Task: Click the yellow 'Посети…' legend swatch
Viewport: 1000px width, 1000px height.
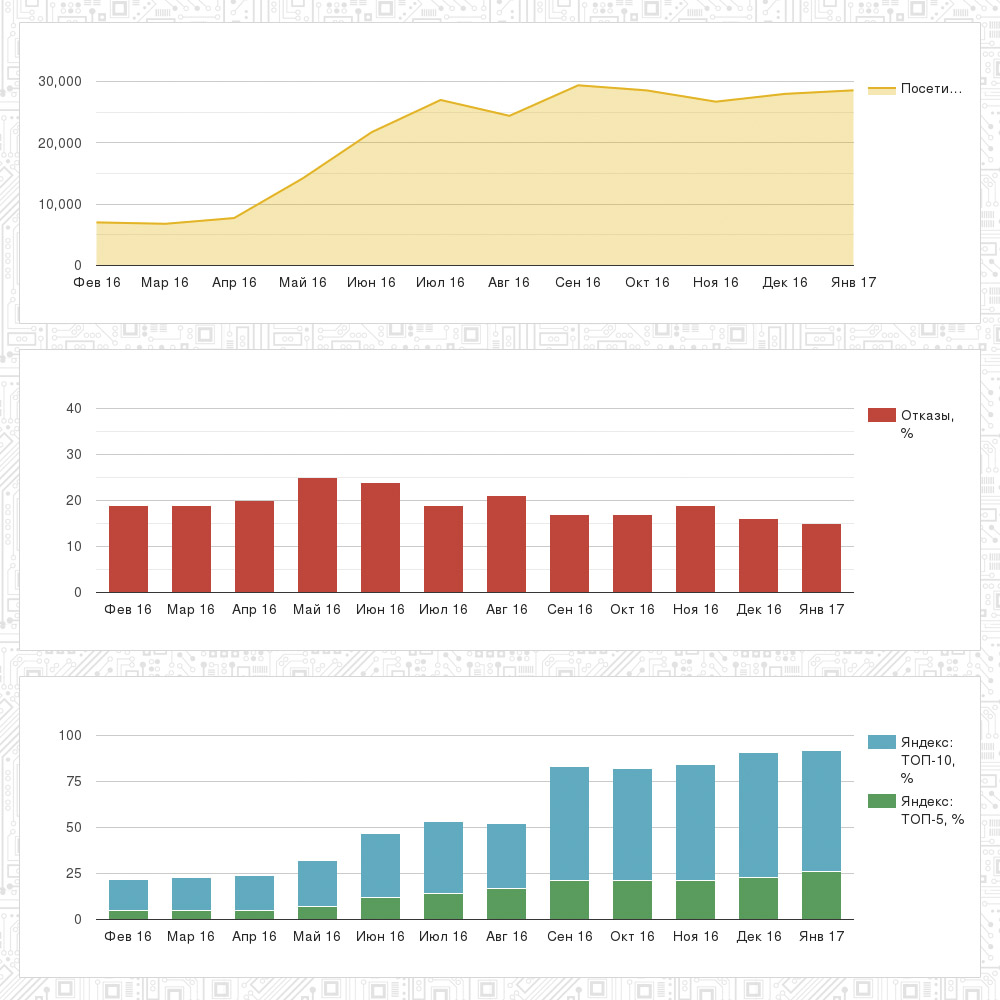Action: (x=881, y=90)
